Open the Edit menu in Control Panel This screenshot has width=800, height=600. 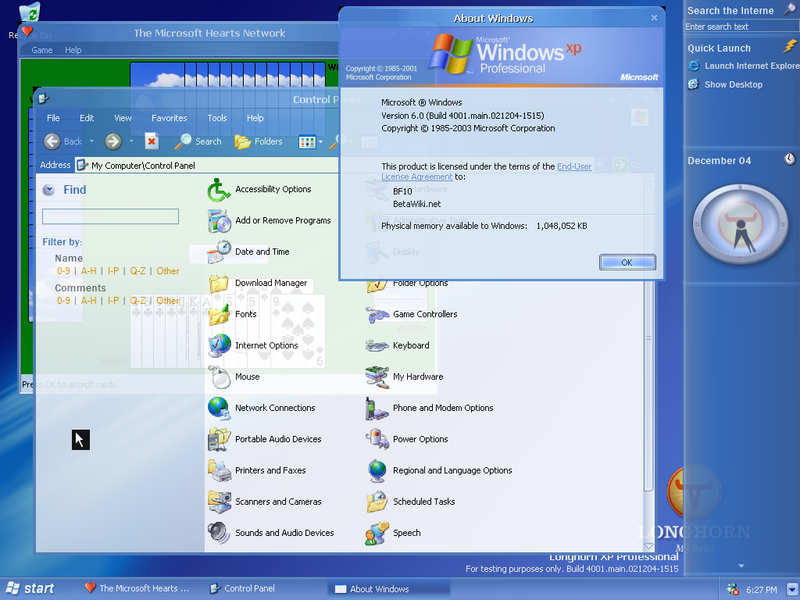[x=87, y=118]
